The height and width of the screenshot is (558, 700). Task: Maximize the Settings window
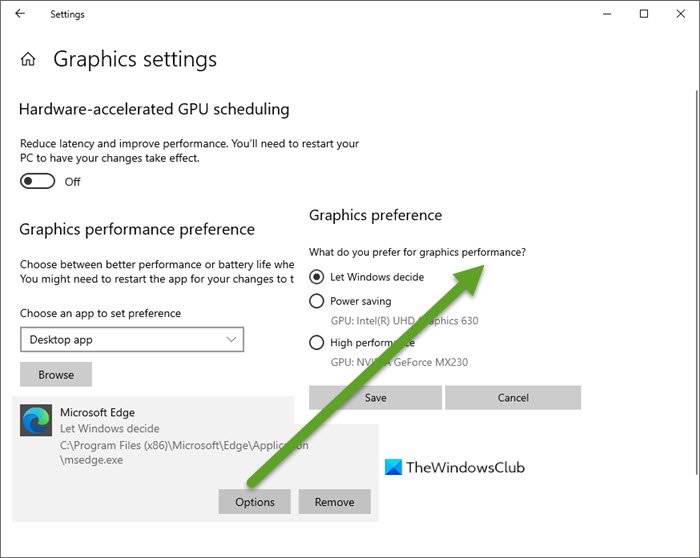[644, 14]
